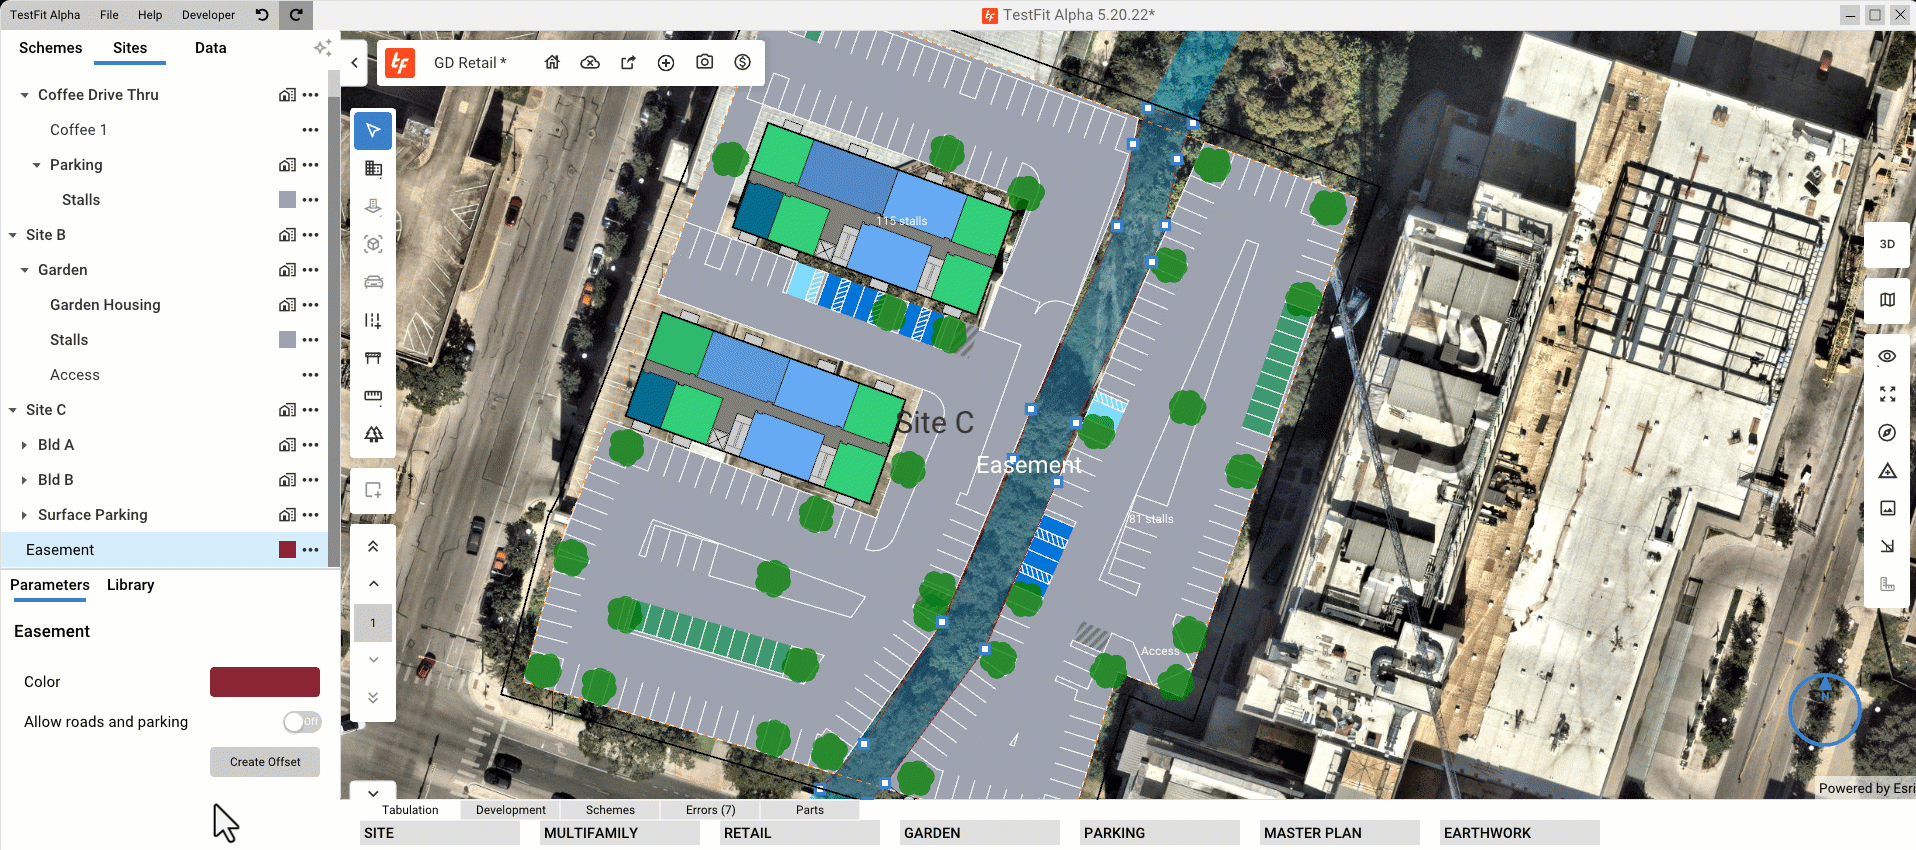Image resolution: width=1916 pixels, height=850 pixels.
Task: Collapse the Site B tree node
Action: [12, 235]
